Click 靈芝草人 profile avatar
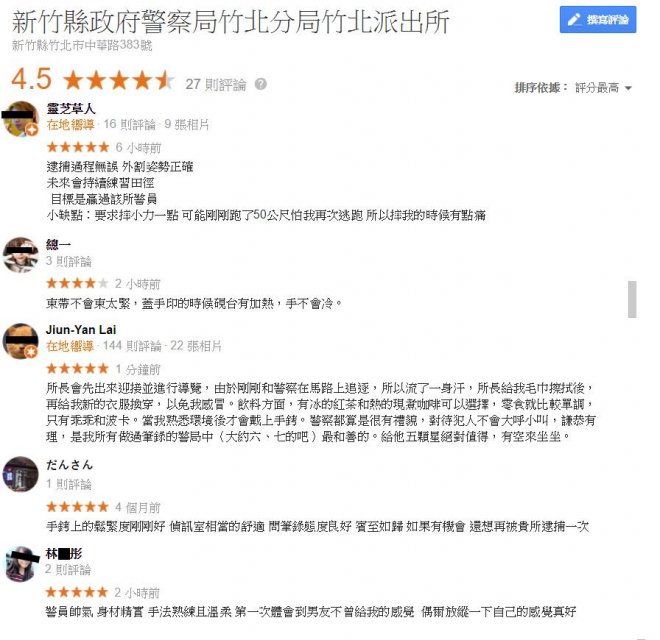Screen dimensions: 660x640 20,119
